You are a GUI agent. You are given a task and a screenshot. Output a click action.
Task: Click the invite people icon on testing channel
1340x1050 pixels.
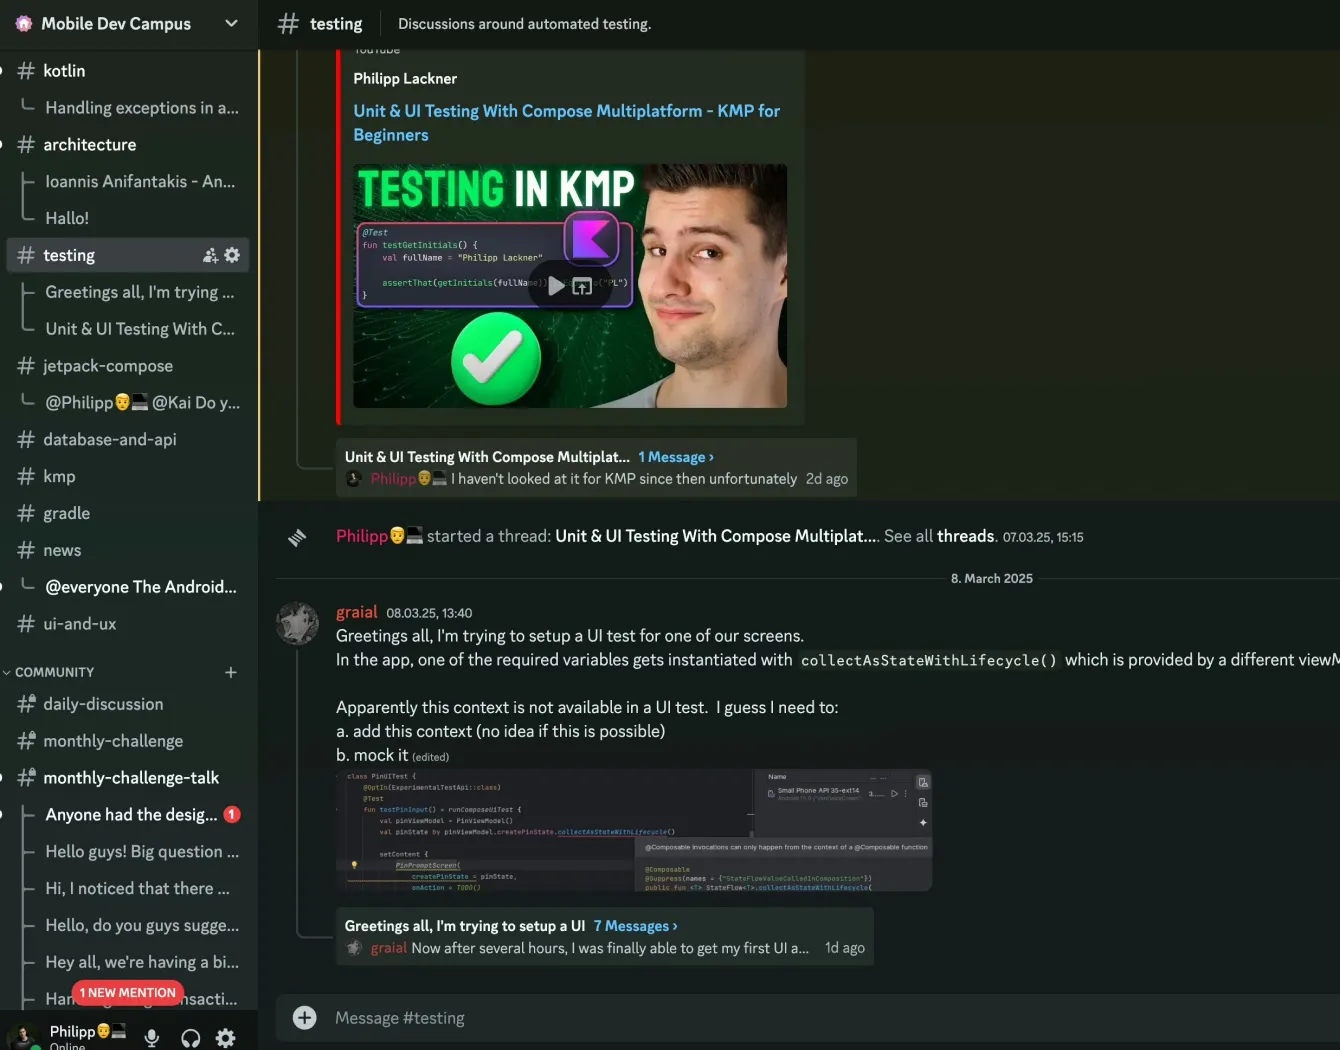point(210,255)
